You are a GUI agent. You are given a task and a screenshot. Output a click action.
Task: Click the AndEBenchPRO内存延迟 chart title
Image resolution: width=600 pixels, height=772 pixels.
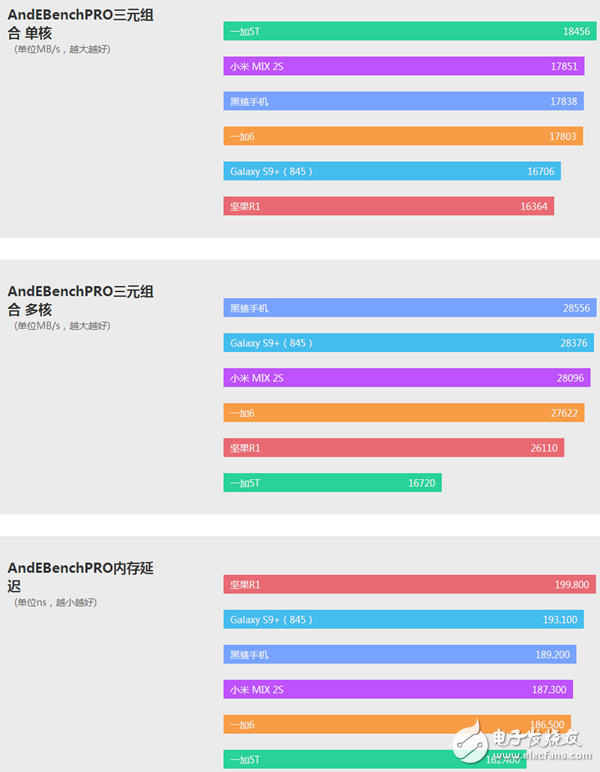click(x=81, y=576)
